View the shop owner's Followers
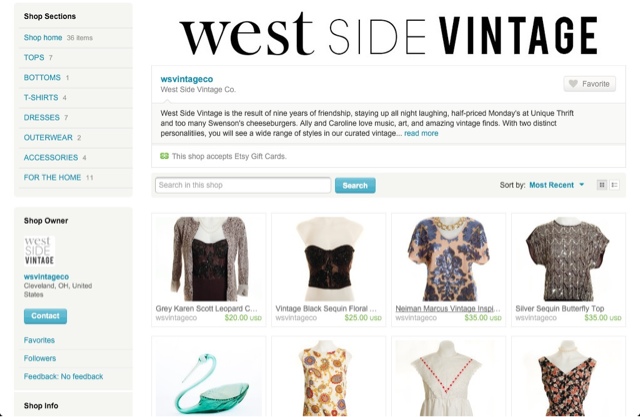Viewport: 640px width, 417px height. 40,358
